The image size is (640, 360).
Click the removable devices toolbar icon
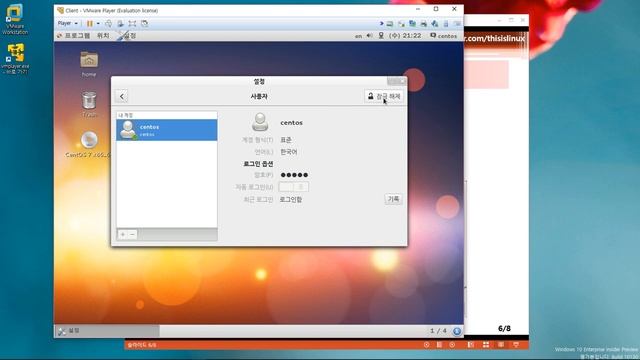(120, 24)
